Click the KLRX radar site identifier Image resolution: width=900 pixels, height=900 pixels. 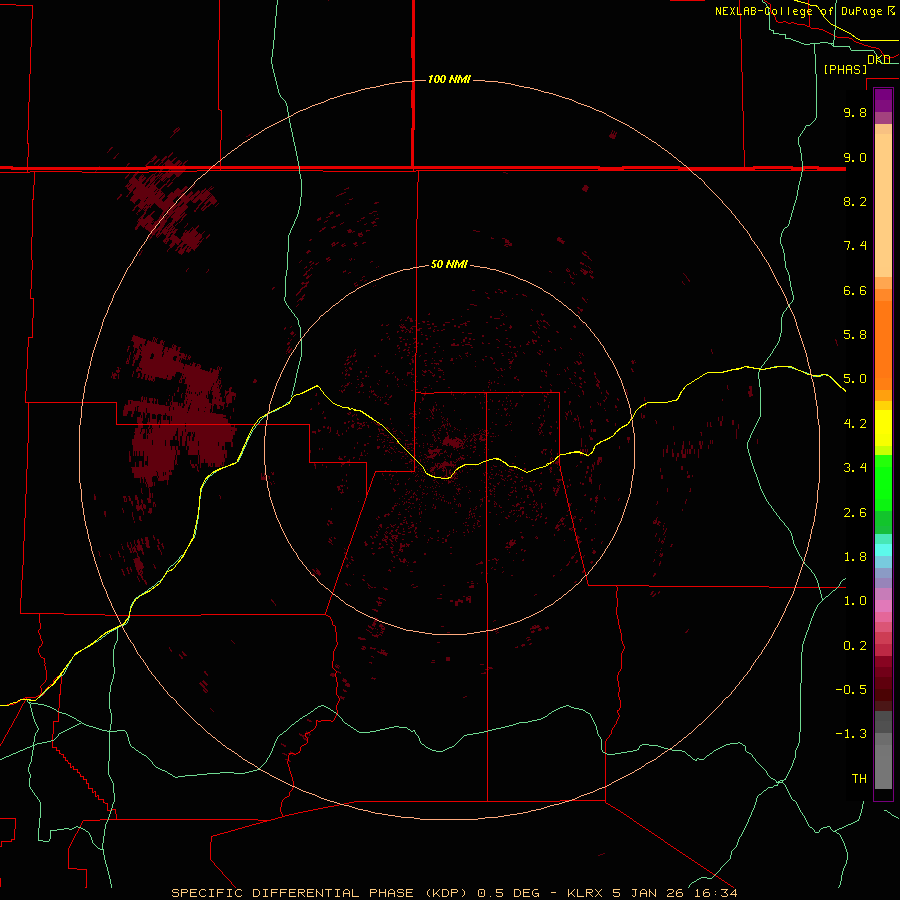coord(585,893)
